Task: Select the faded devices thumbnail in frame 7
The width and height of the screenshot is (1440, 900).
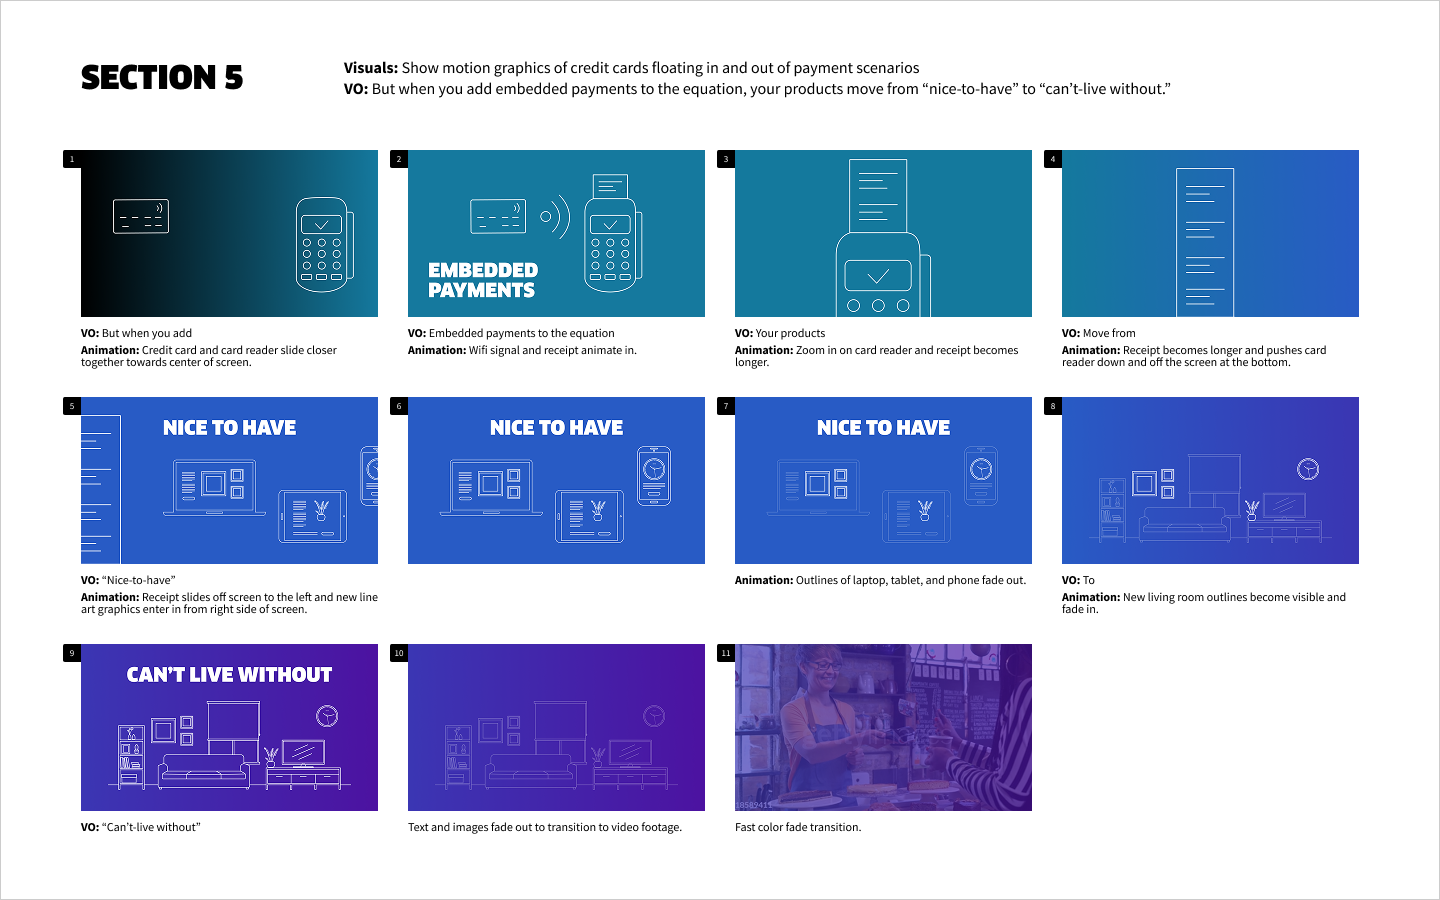Action: (883, 480)
